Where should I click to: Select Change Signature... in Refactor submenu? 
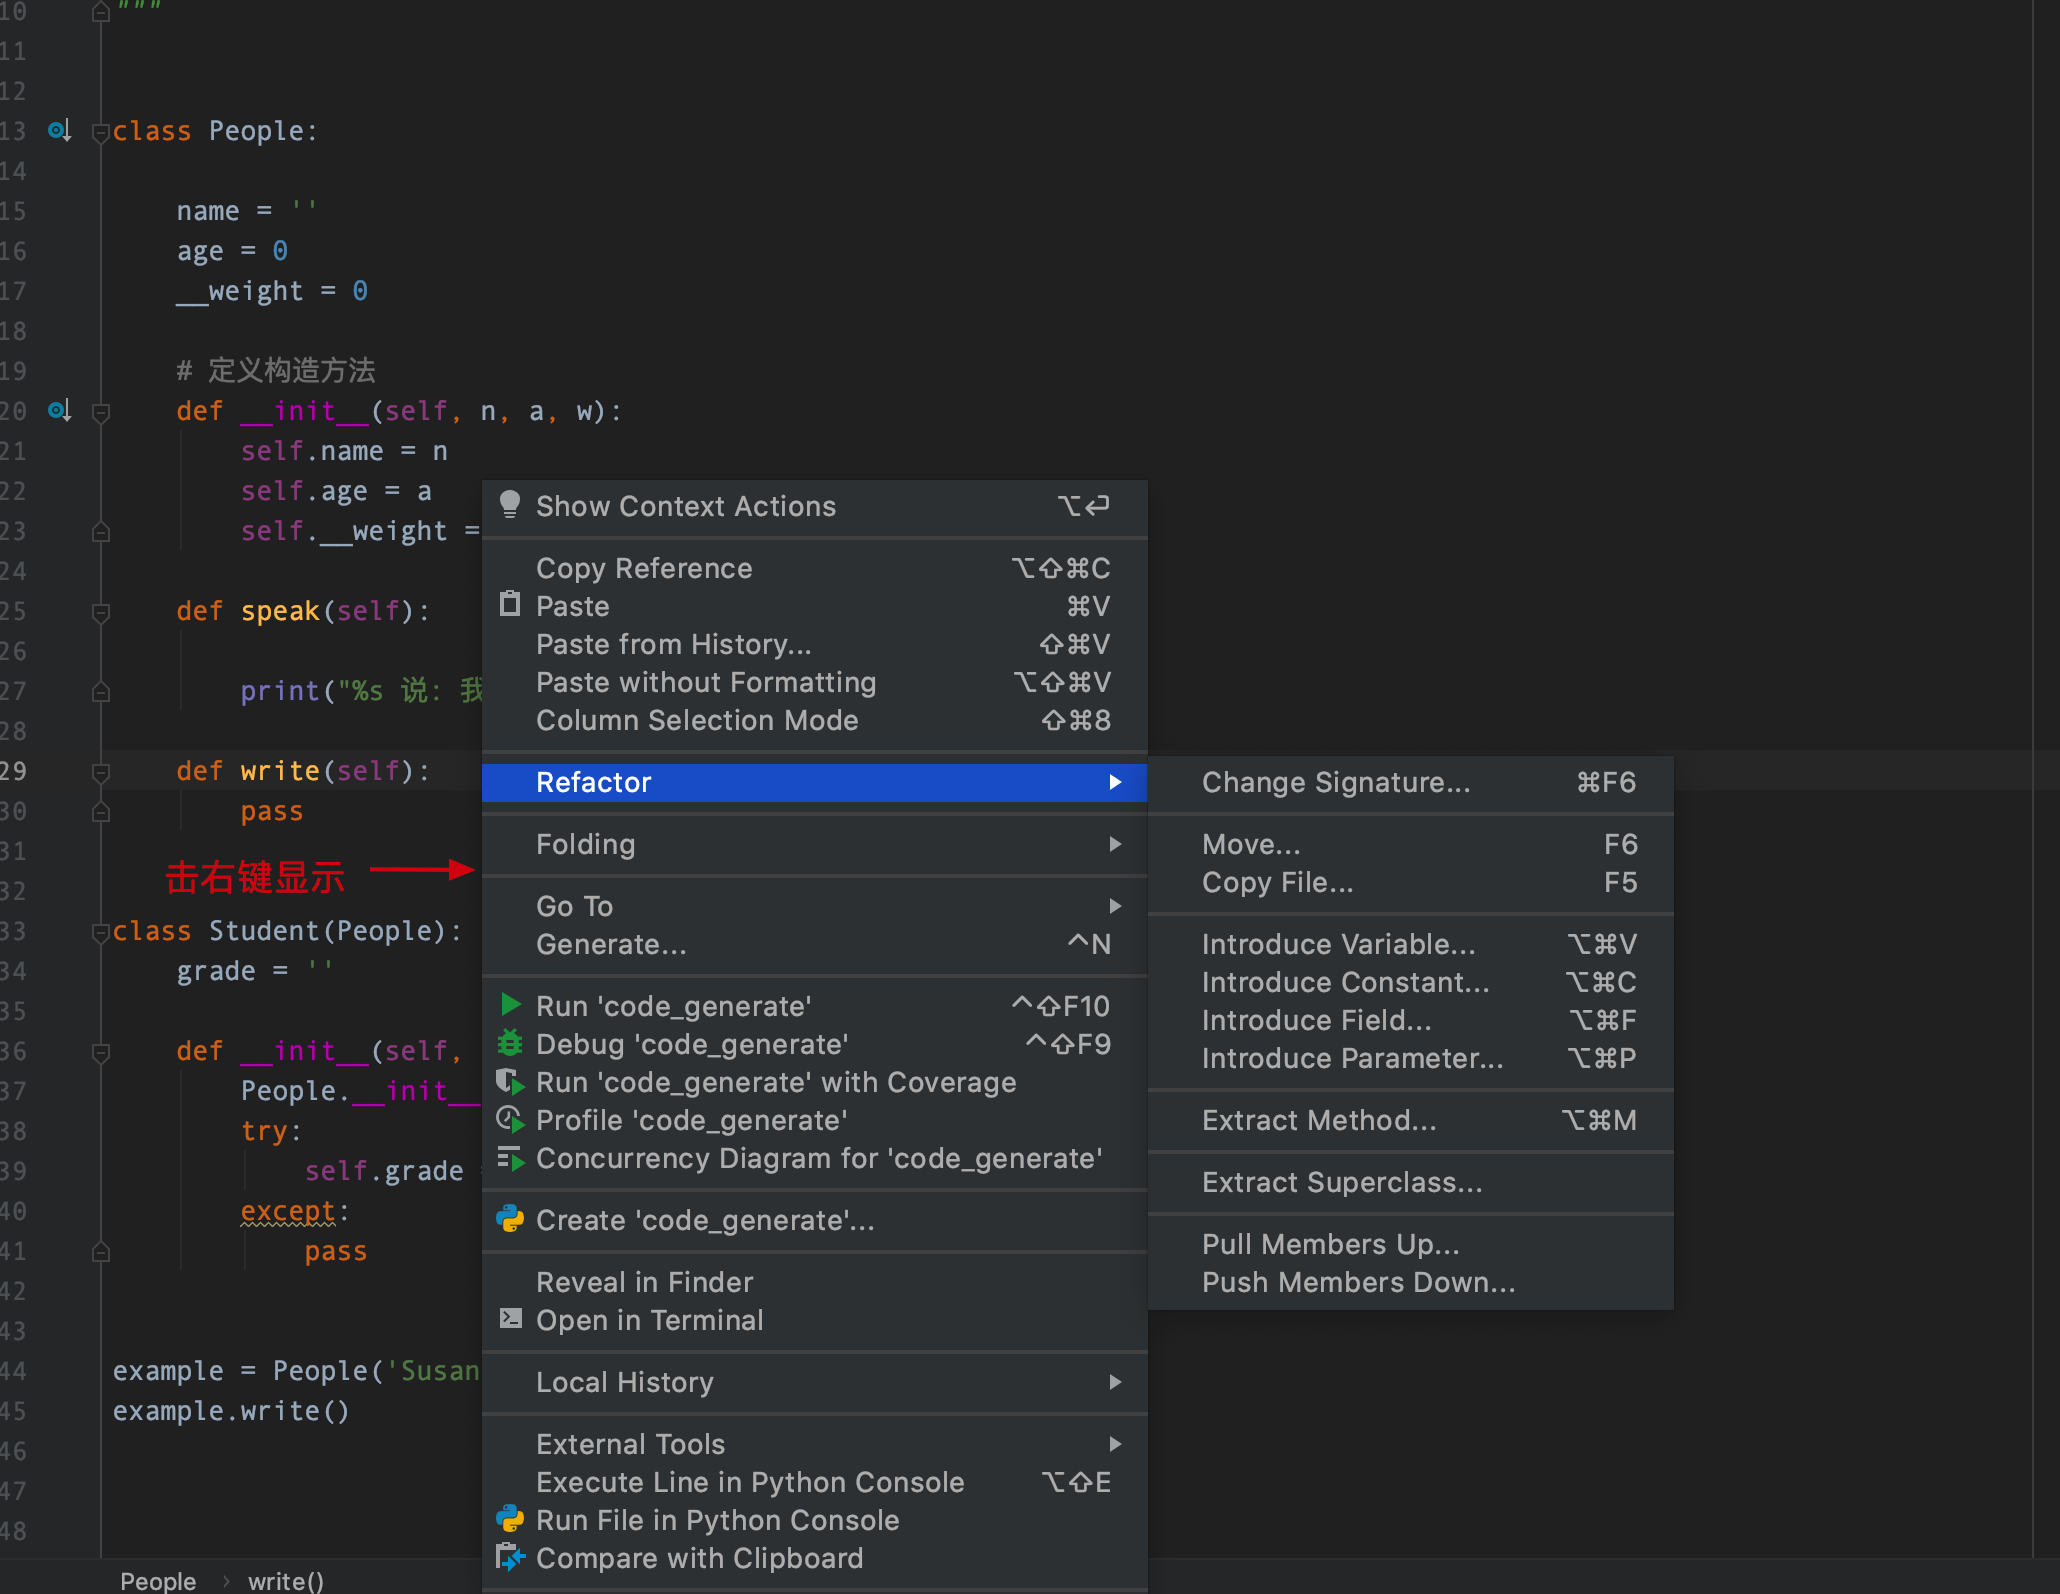pos(1410,782)
